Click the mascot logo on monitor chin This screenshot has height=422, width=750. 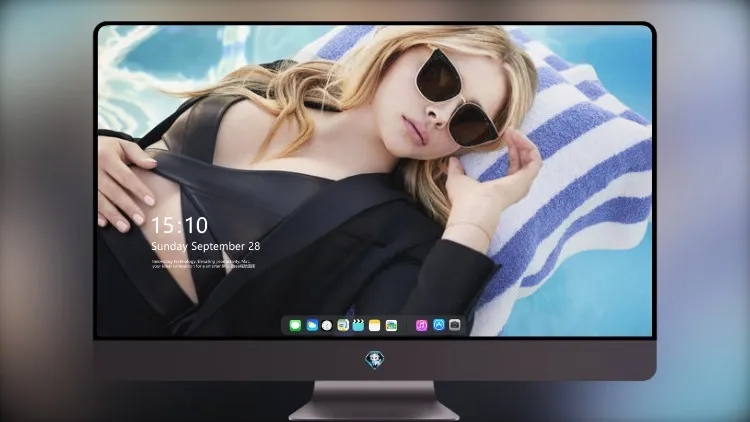[375, 360]
